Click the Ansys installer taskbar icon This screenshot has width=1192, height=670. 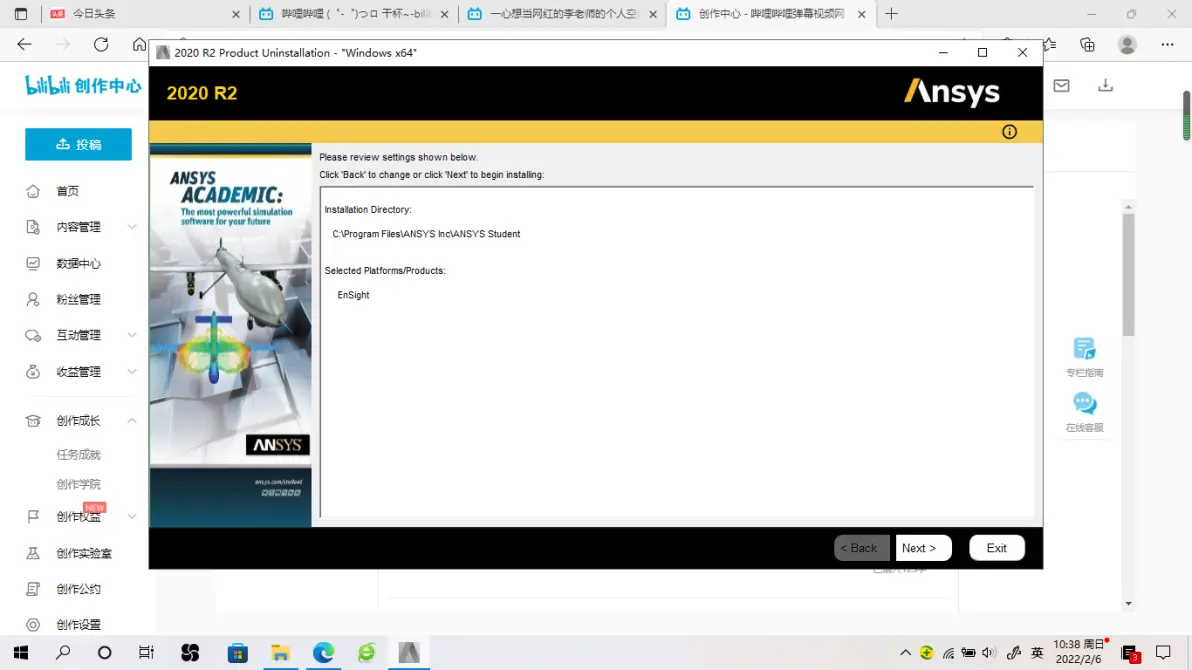[x=409, y=653]
